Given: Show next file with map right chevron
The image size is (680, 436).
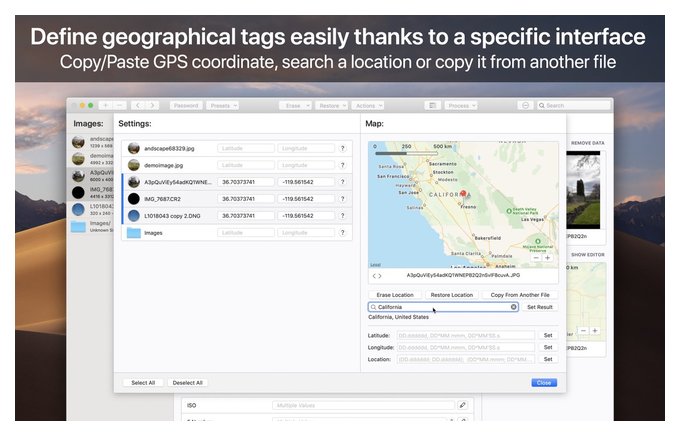Looking at the screenshot, I should click(380, 275).
